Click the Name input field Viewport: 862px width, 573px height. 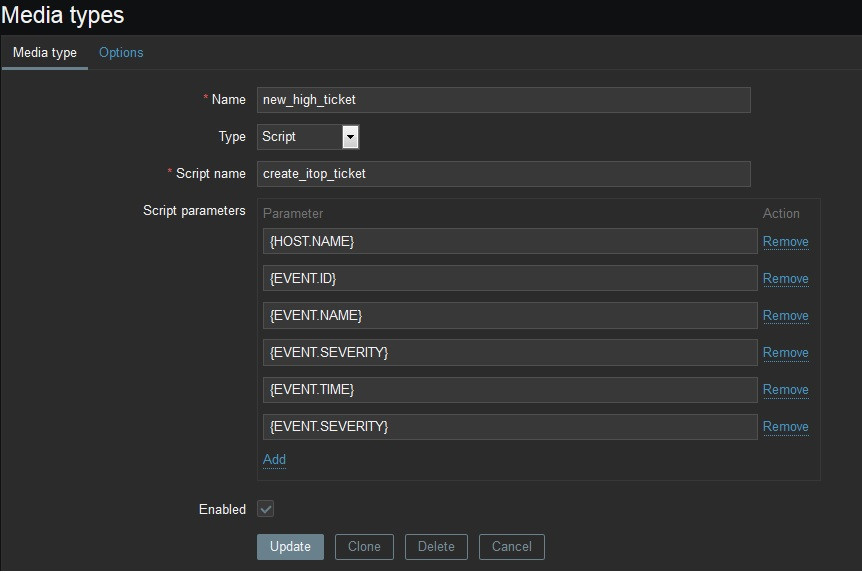(x=503, y=100)
